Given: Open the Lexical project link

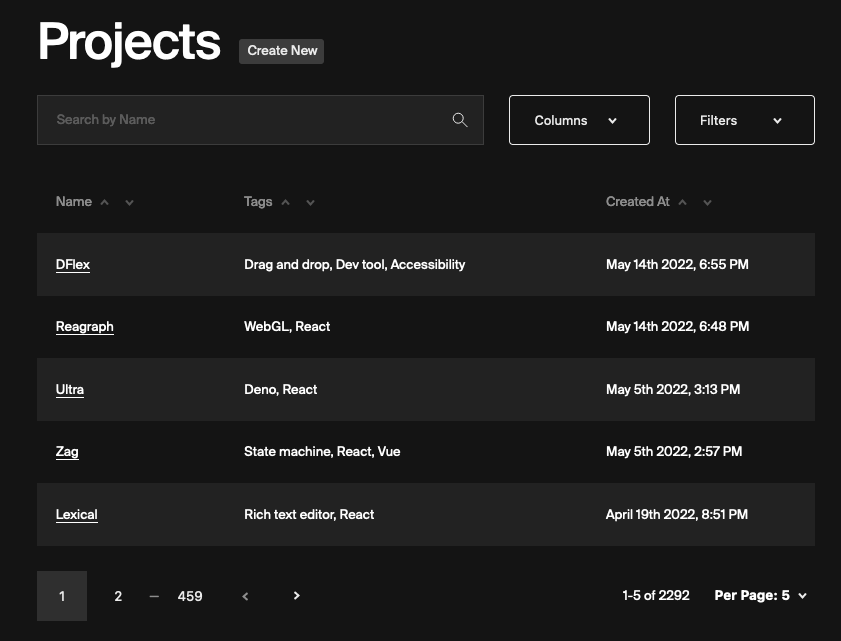Looking at the screenshot, I should click(x=77, y=515).
